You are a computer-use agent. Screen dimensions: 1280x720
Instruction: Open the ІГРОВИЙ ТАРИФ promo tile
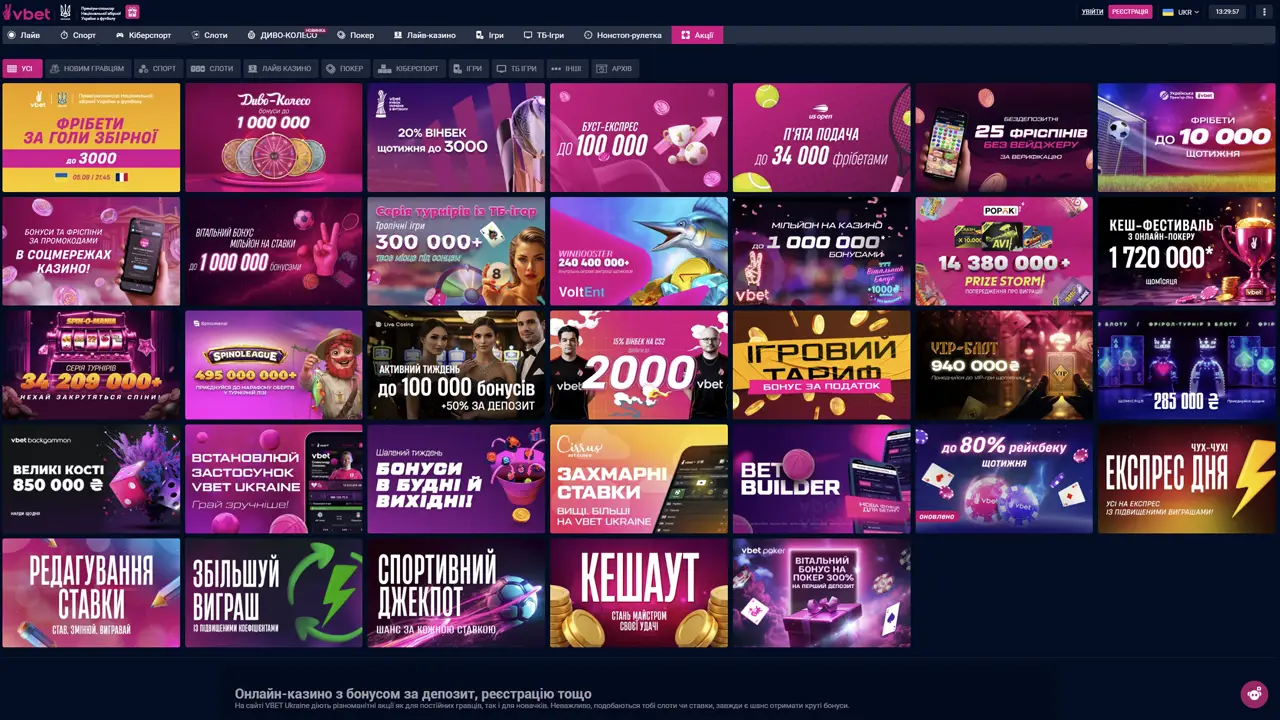(821, 365)
